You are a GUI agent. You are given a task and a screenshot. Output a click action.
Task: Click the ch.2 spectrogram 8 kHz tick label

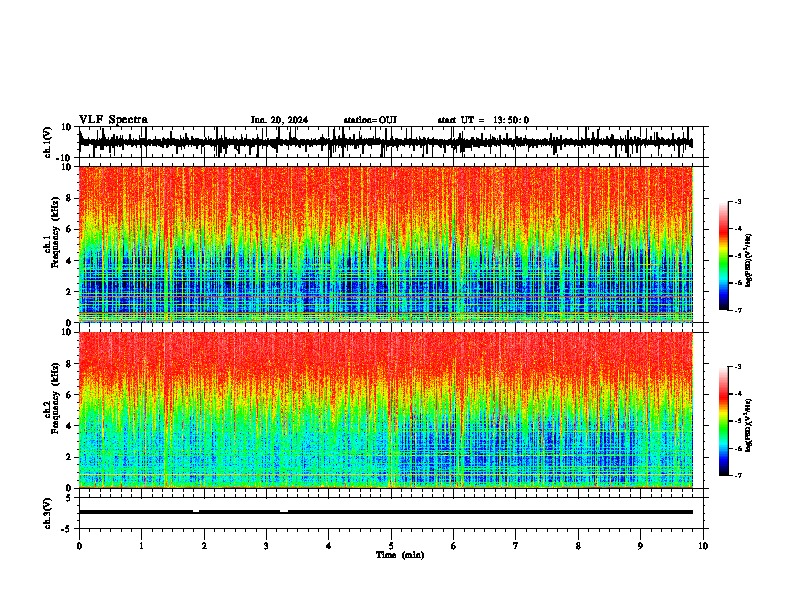coord(69,364)
